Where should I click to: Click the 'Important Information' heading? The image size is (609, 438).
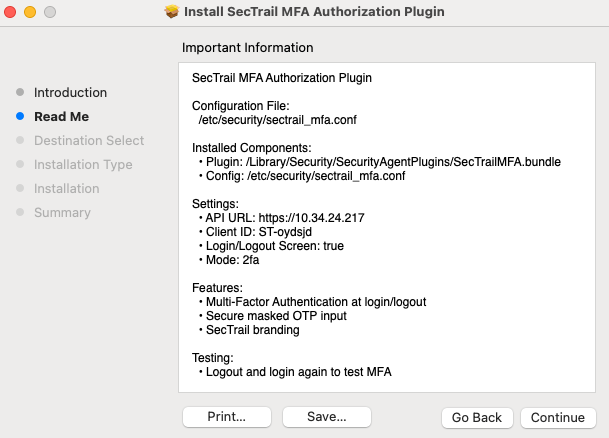click(x=247, y=47)
